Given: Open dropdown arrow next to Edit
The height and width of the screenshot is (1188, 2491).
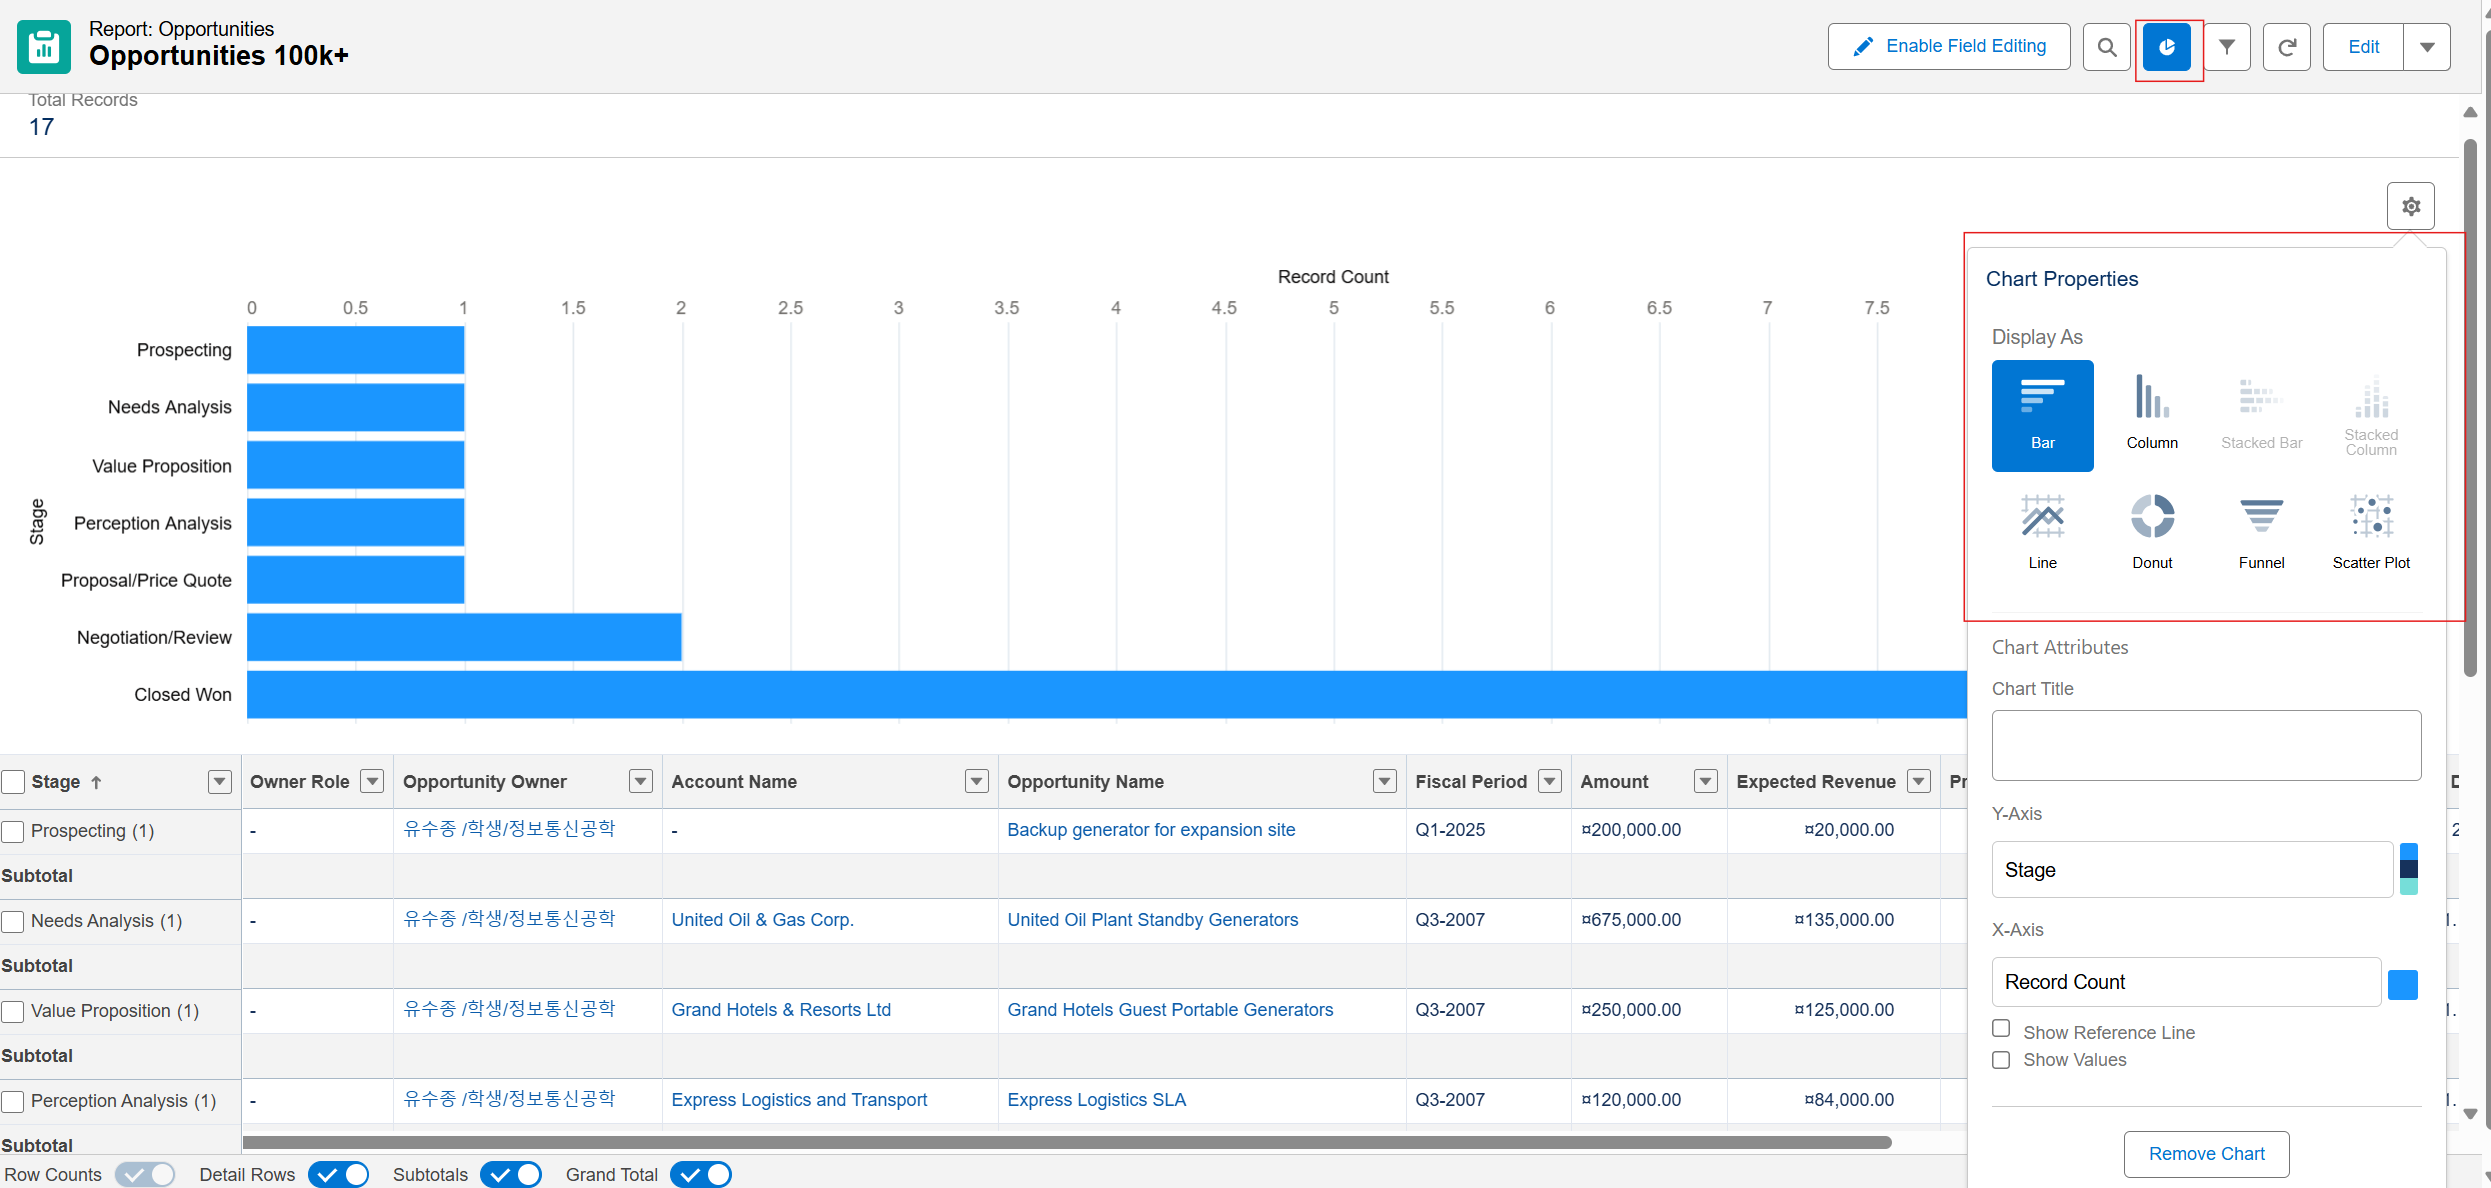Looking at the screenshot, I should (x=2427, y=47).
